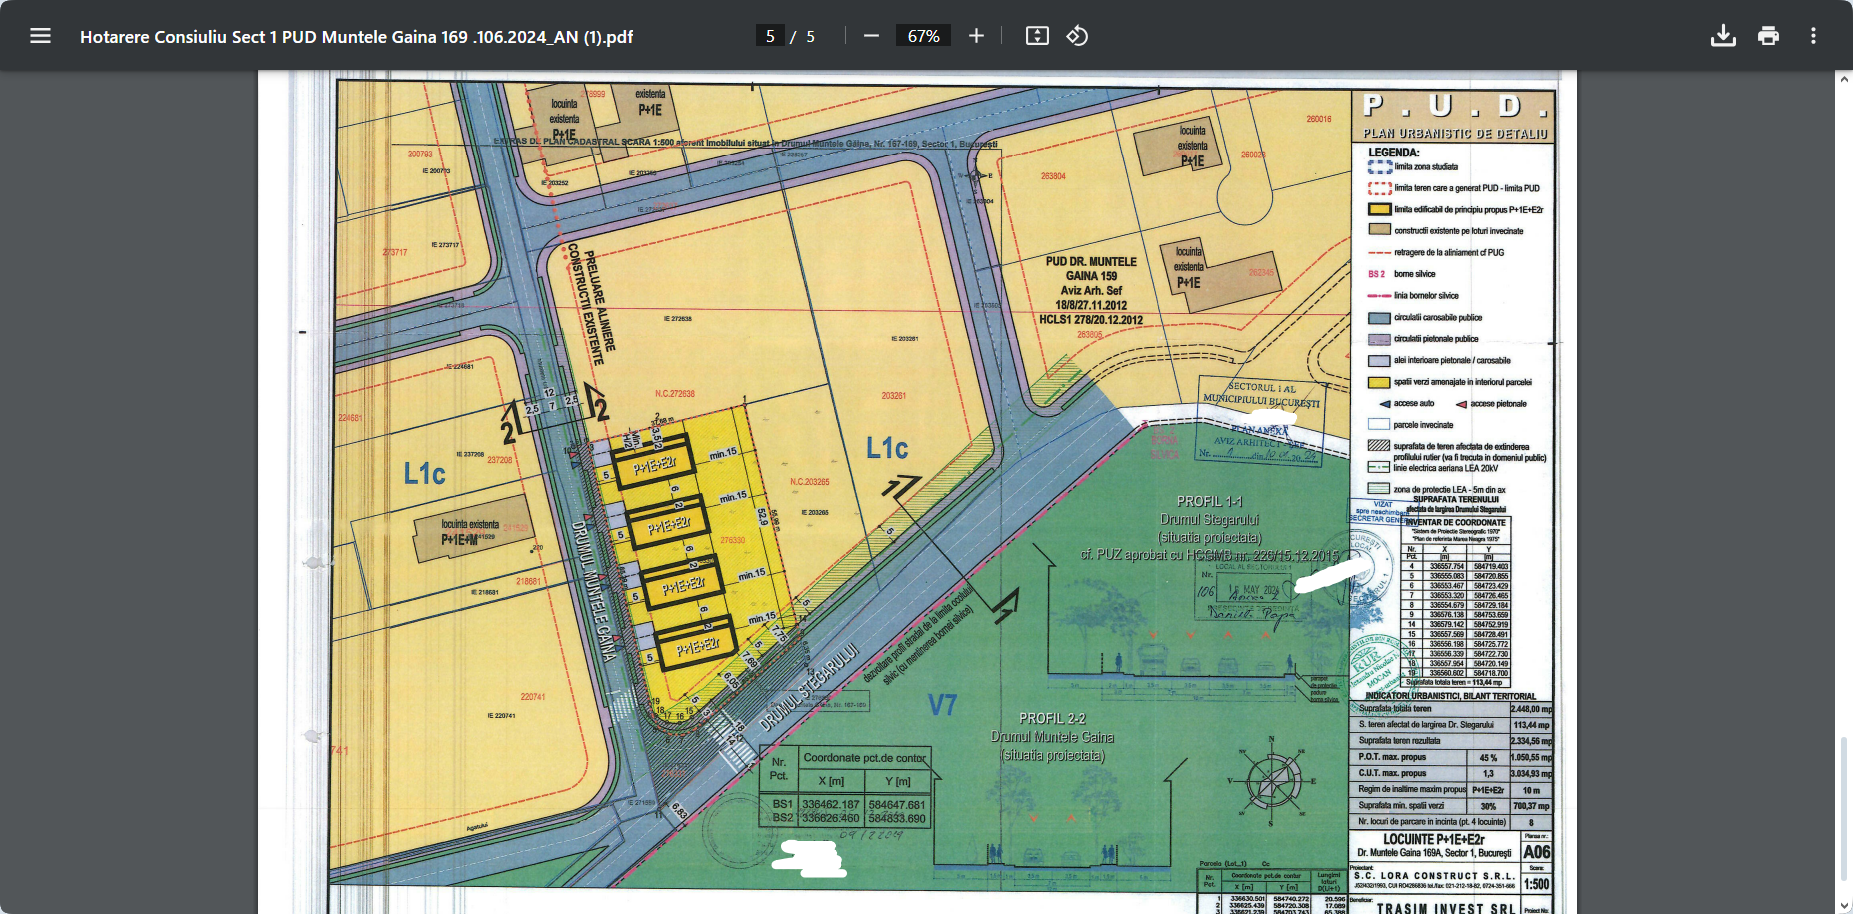
Task: Click the PROFIL 2-2 heading text
Action: pos(1052,718)
